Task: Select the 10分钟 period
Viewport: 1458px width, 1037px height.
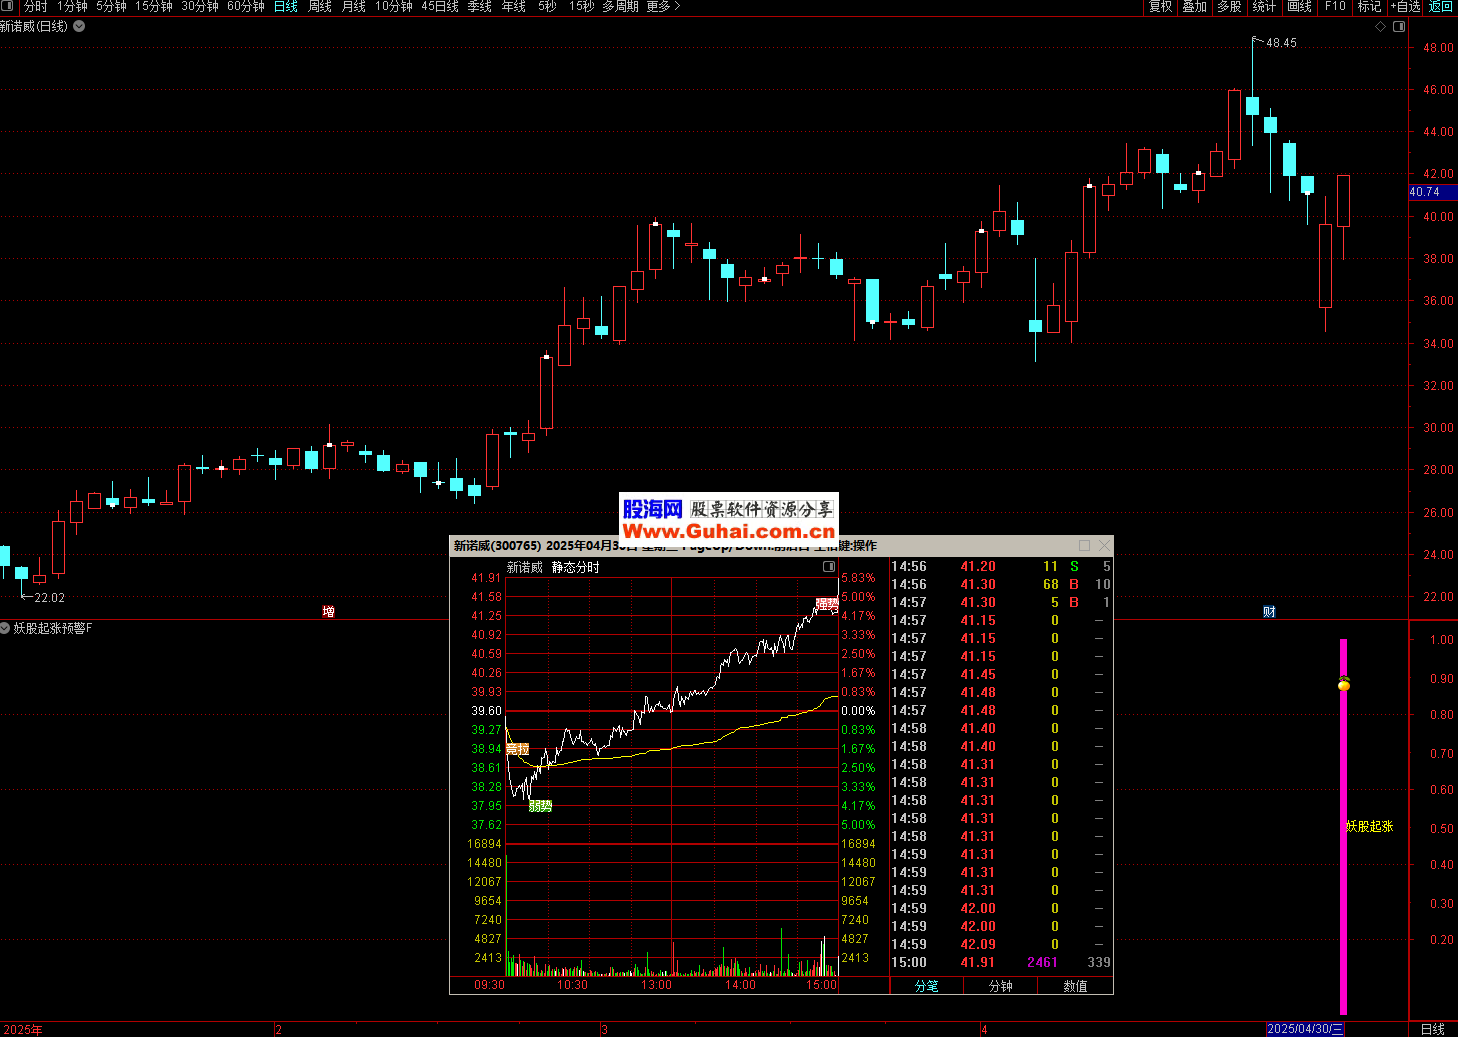Action: (394, 6)
